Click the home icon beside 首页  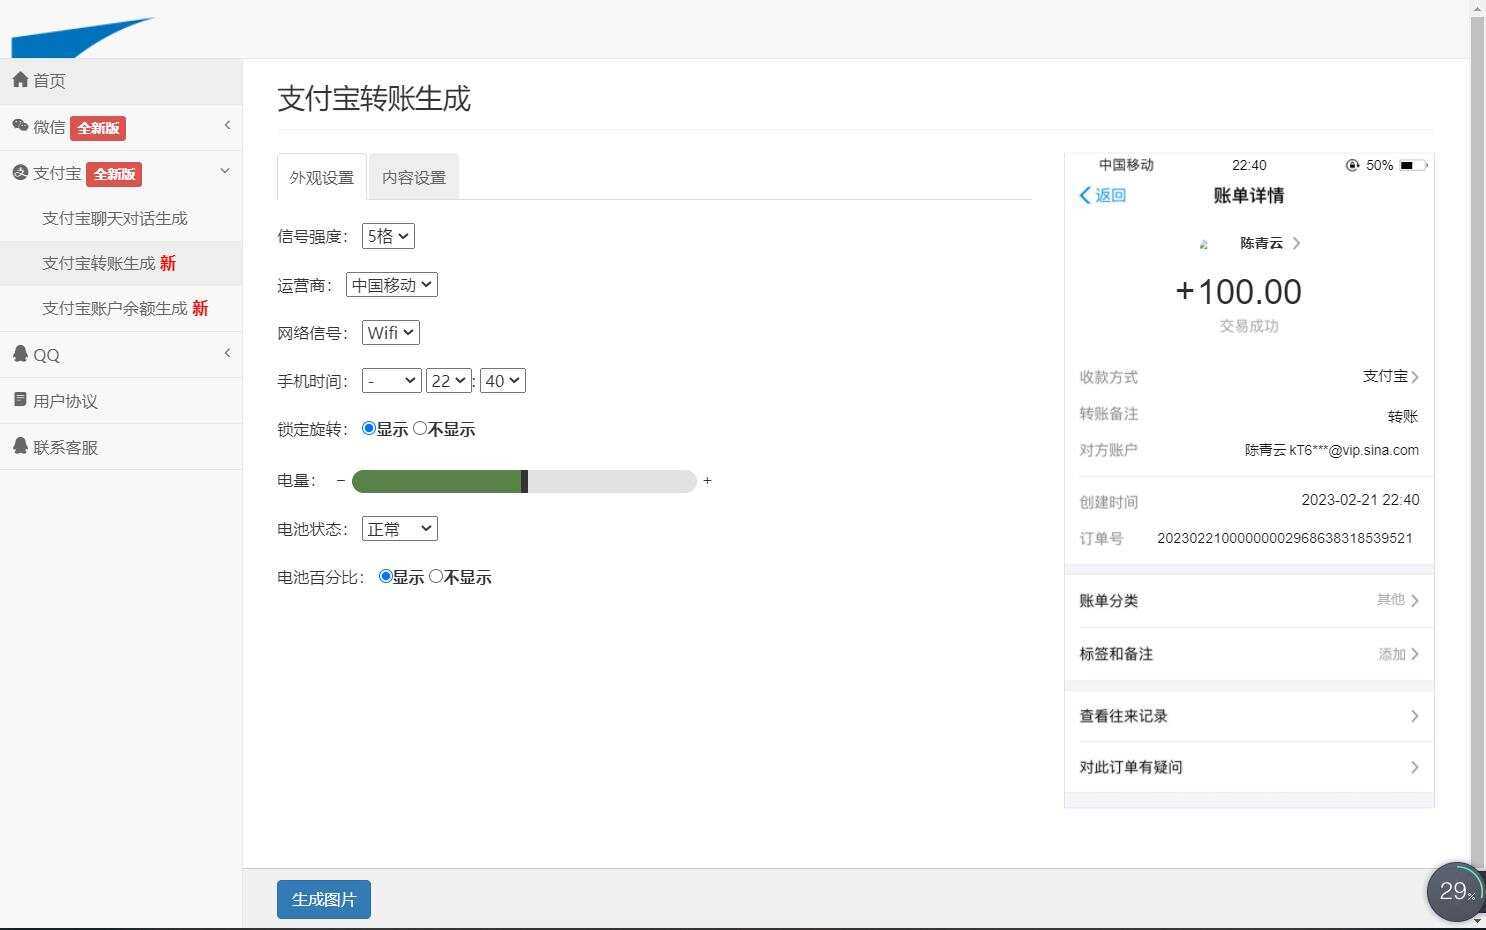(x=21, y=80)
